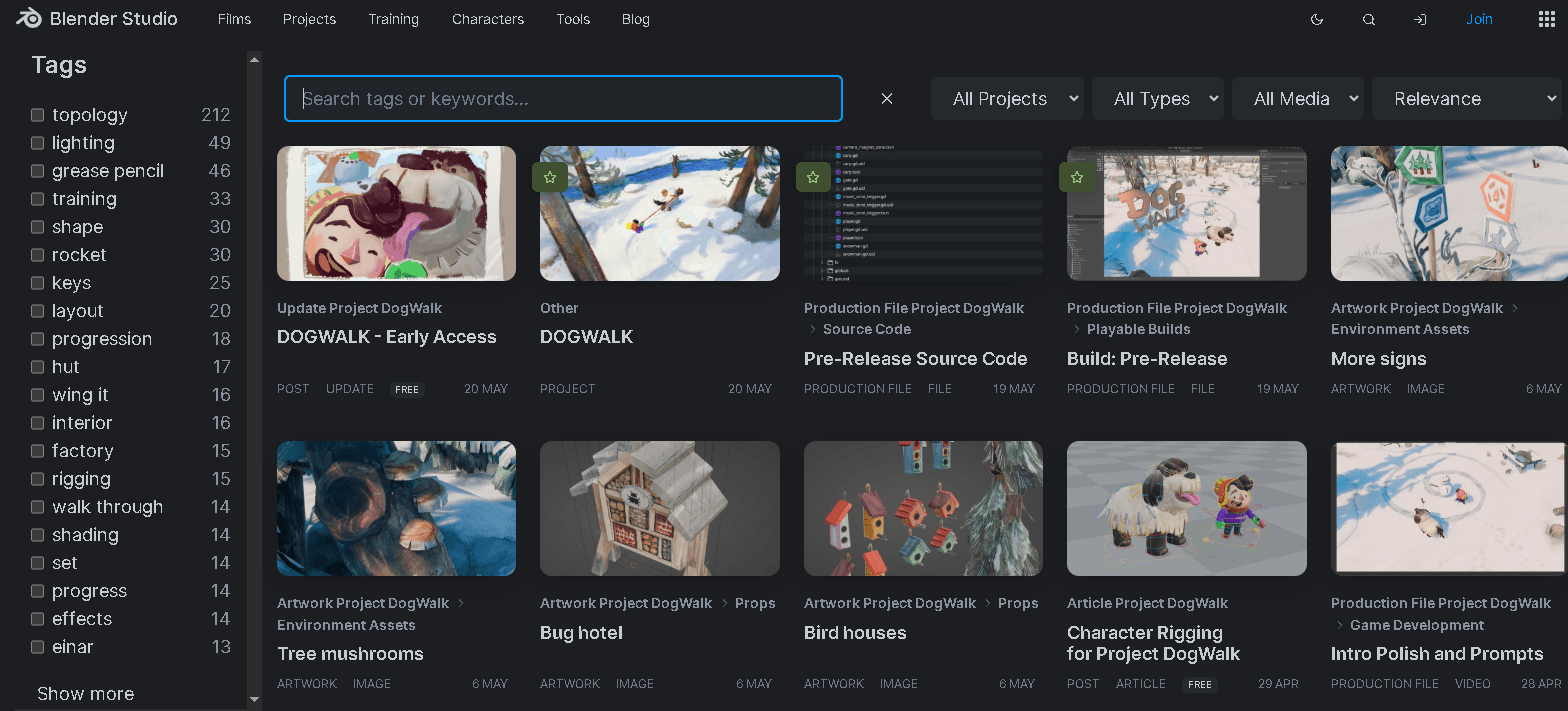Image resolution: width=1568 pixels, height=711 pixels.
Task: Check the interior tag checkbox
Action: click(x=37, y=423)
